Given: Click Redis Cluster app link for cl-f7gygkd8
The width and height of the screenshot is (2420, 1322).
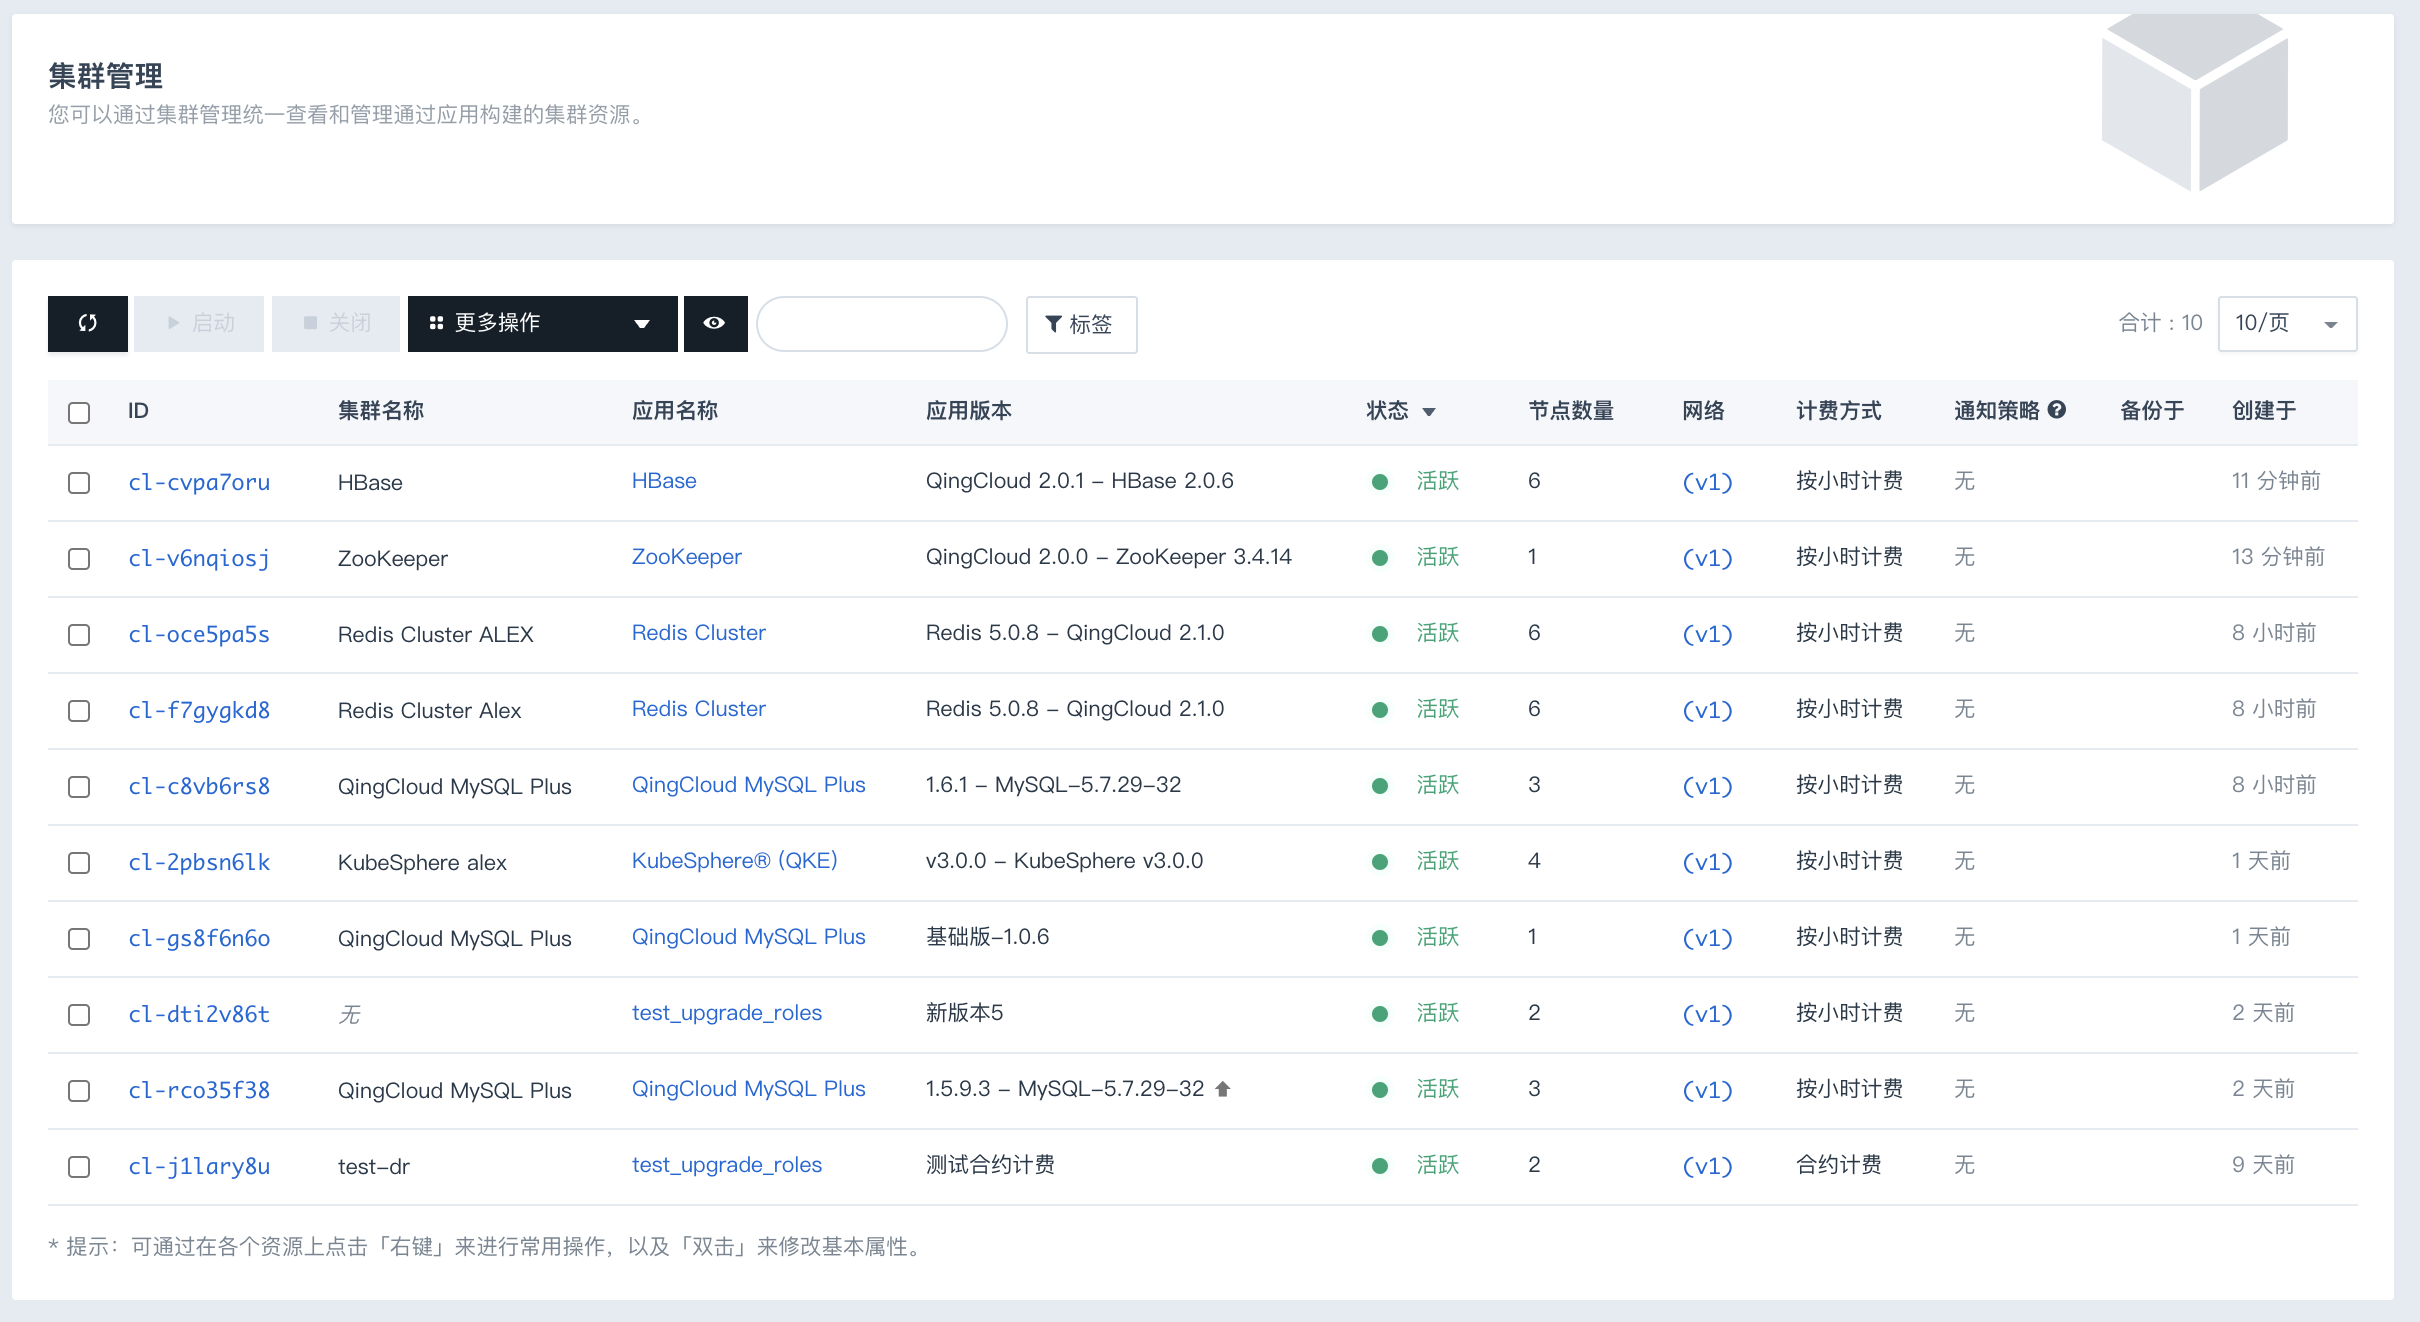Looking at the screenshot, I should (x=698, y=709).
